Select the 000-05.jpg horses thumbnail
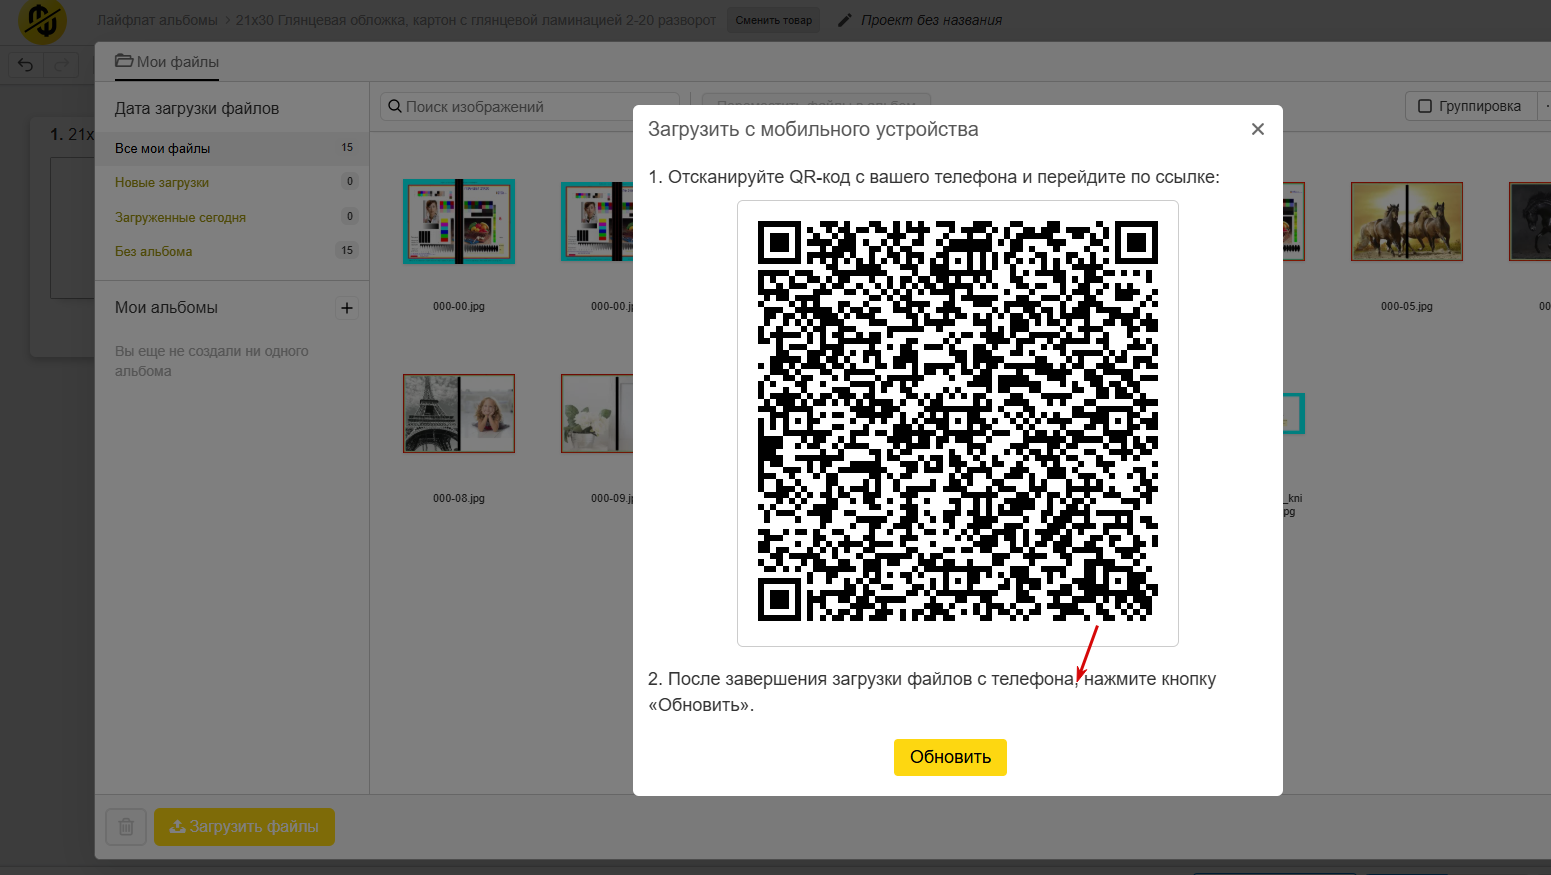The height and width of the screenshot is (875, 1551). (1407, 221)
